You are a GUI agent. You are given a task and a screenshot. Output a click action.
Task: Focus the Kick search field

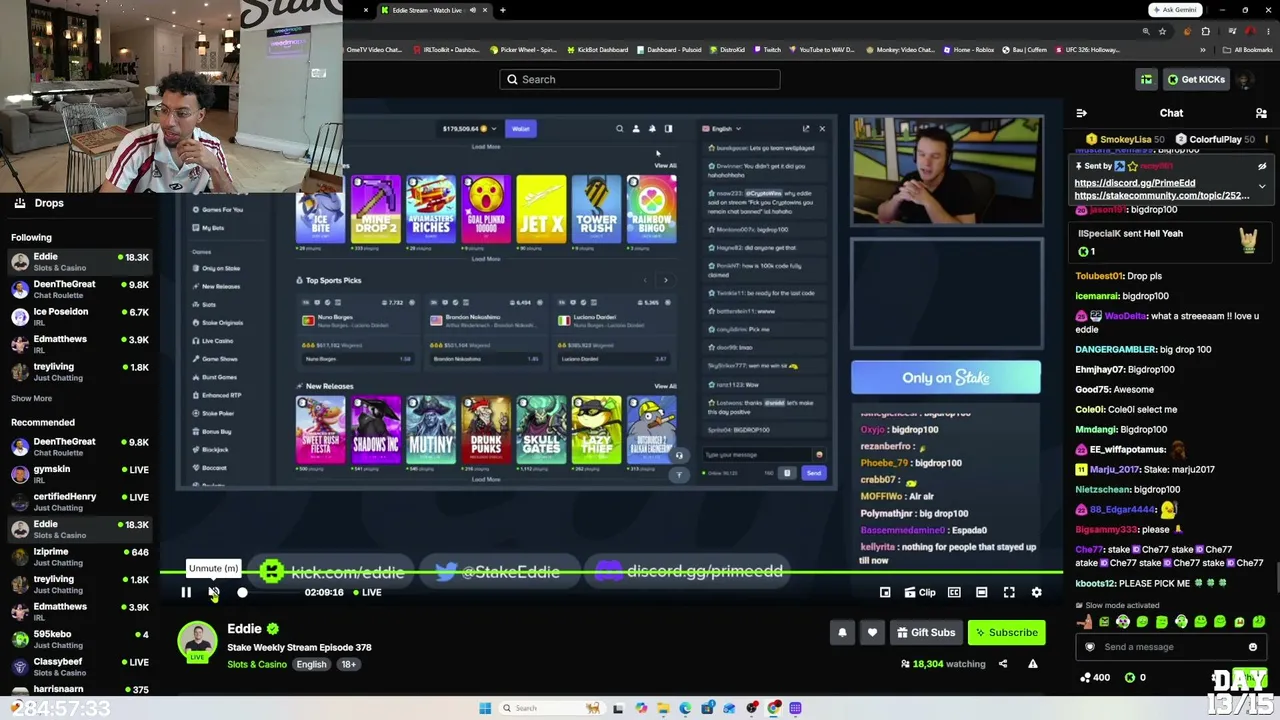click(x=640, y=80)
